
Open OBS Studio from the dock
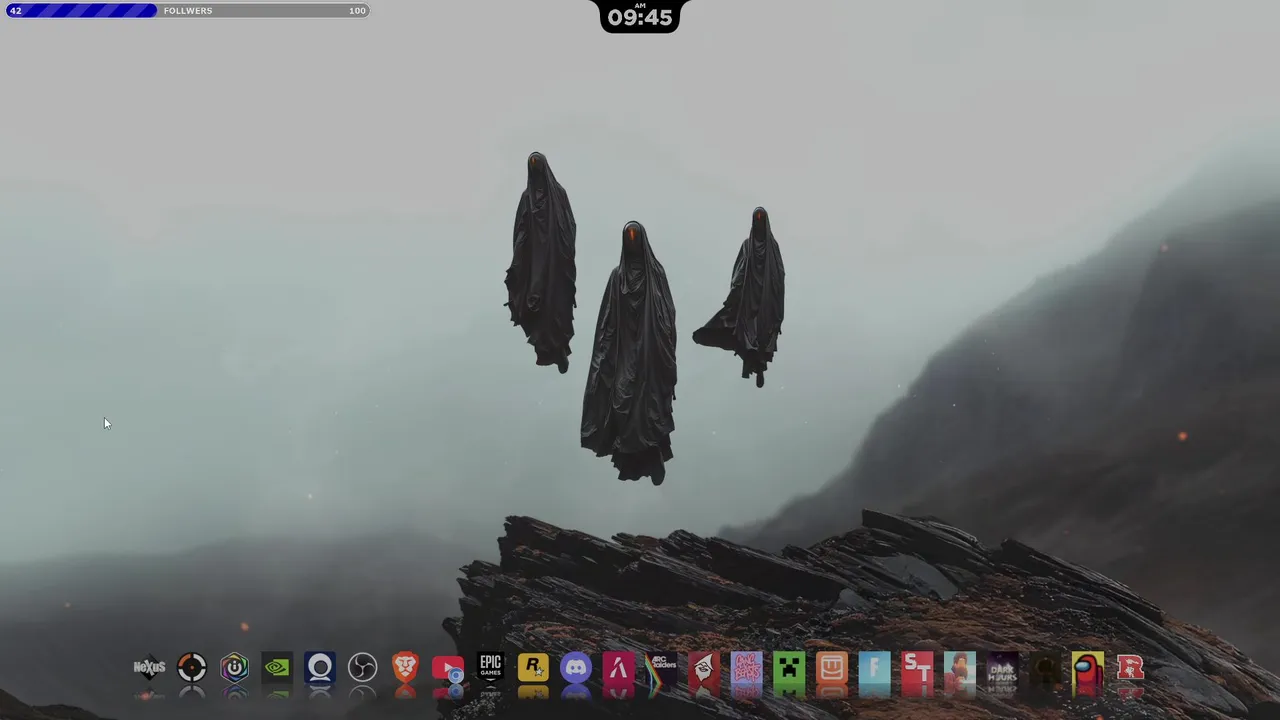pos(362,667)
